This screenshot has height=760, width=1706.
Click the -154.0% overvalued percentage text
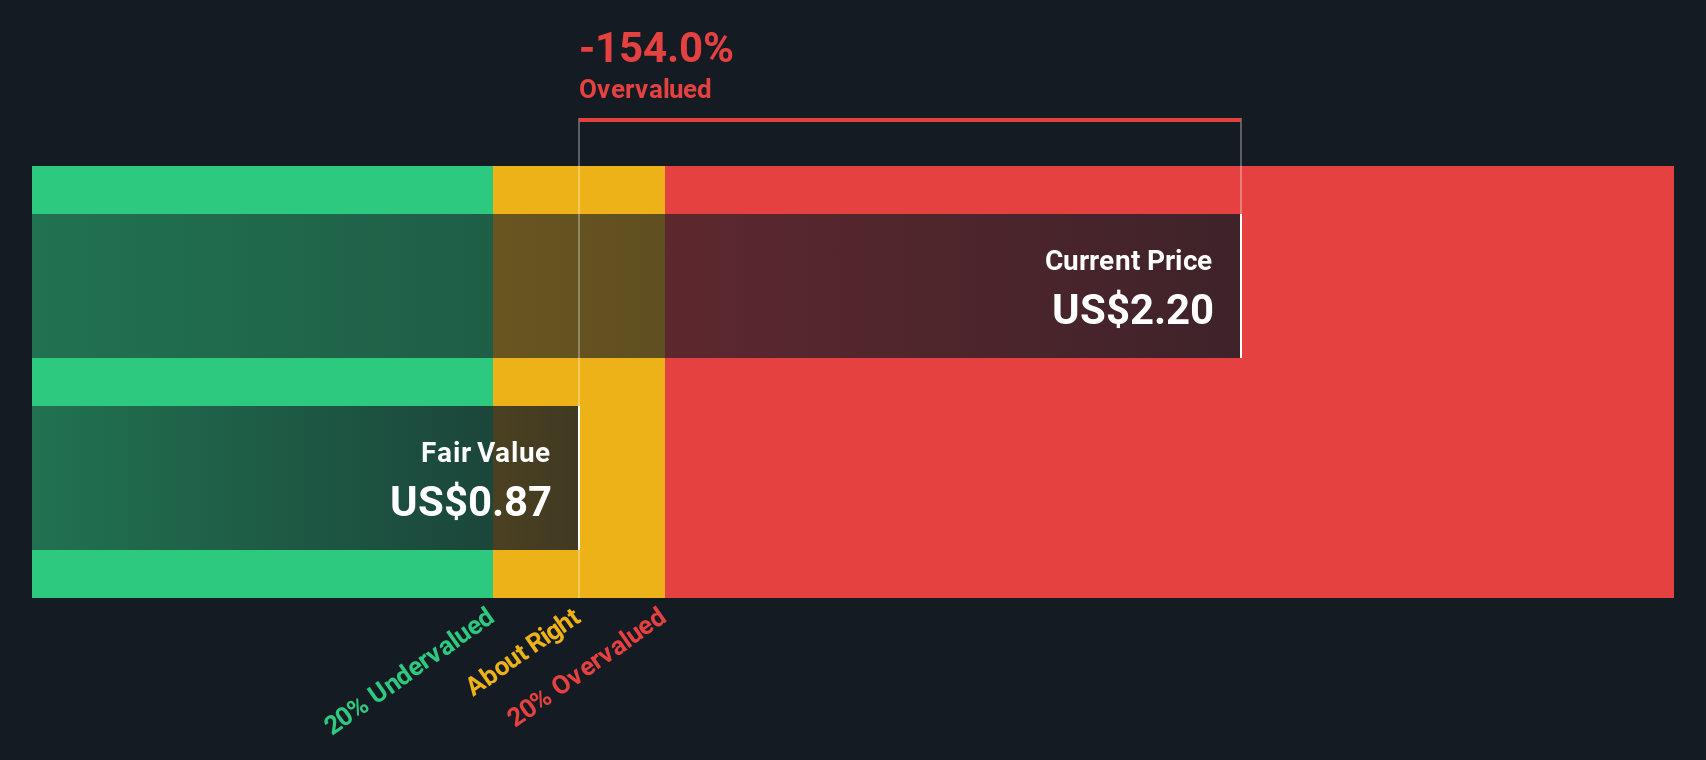click(x=656, y=48)
